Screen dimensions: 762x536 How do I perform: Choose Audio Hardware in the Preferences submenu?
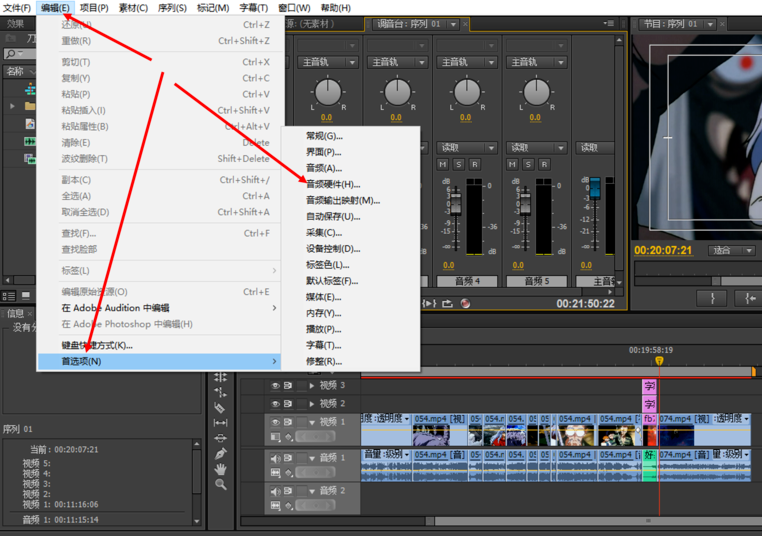tap(350, 184)
